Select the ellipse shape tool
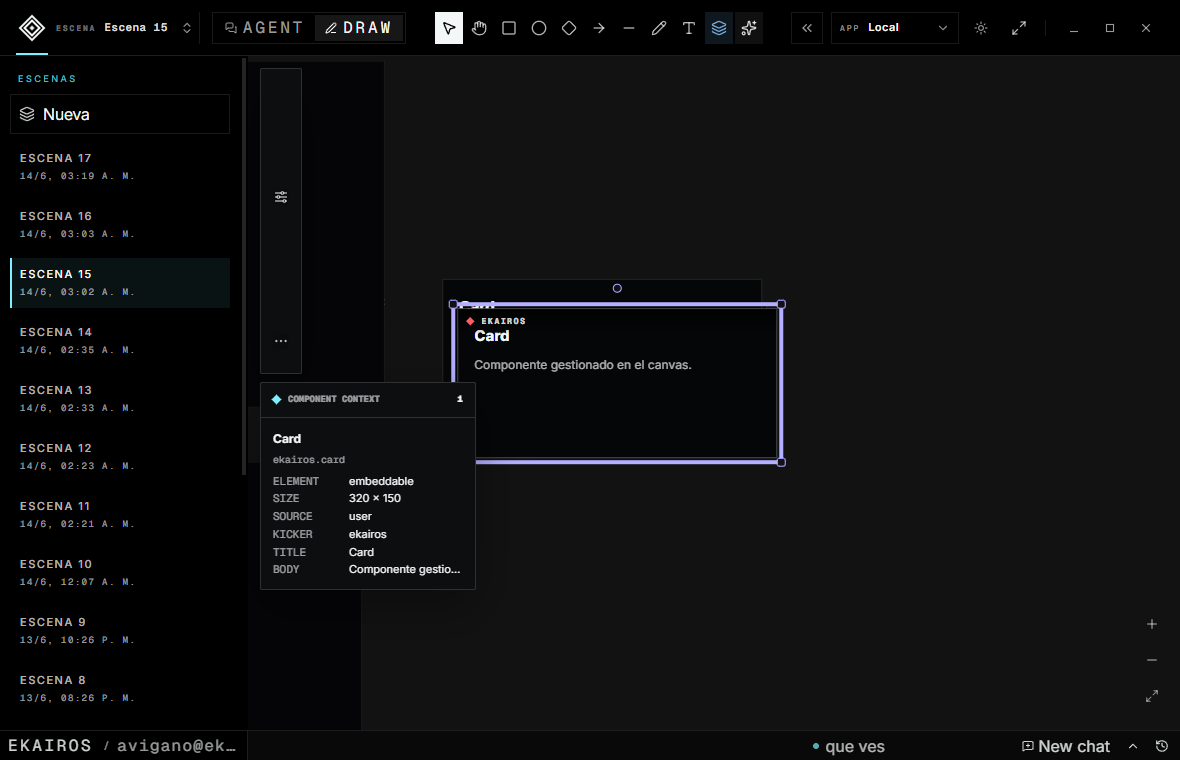 tap(539, 28)
